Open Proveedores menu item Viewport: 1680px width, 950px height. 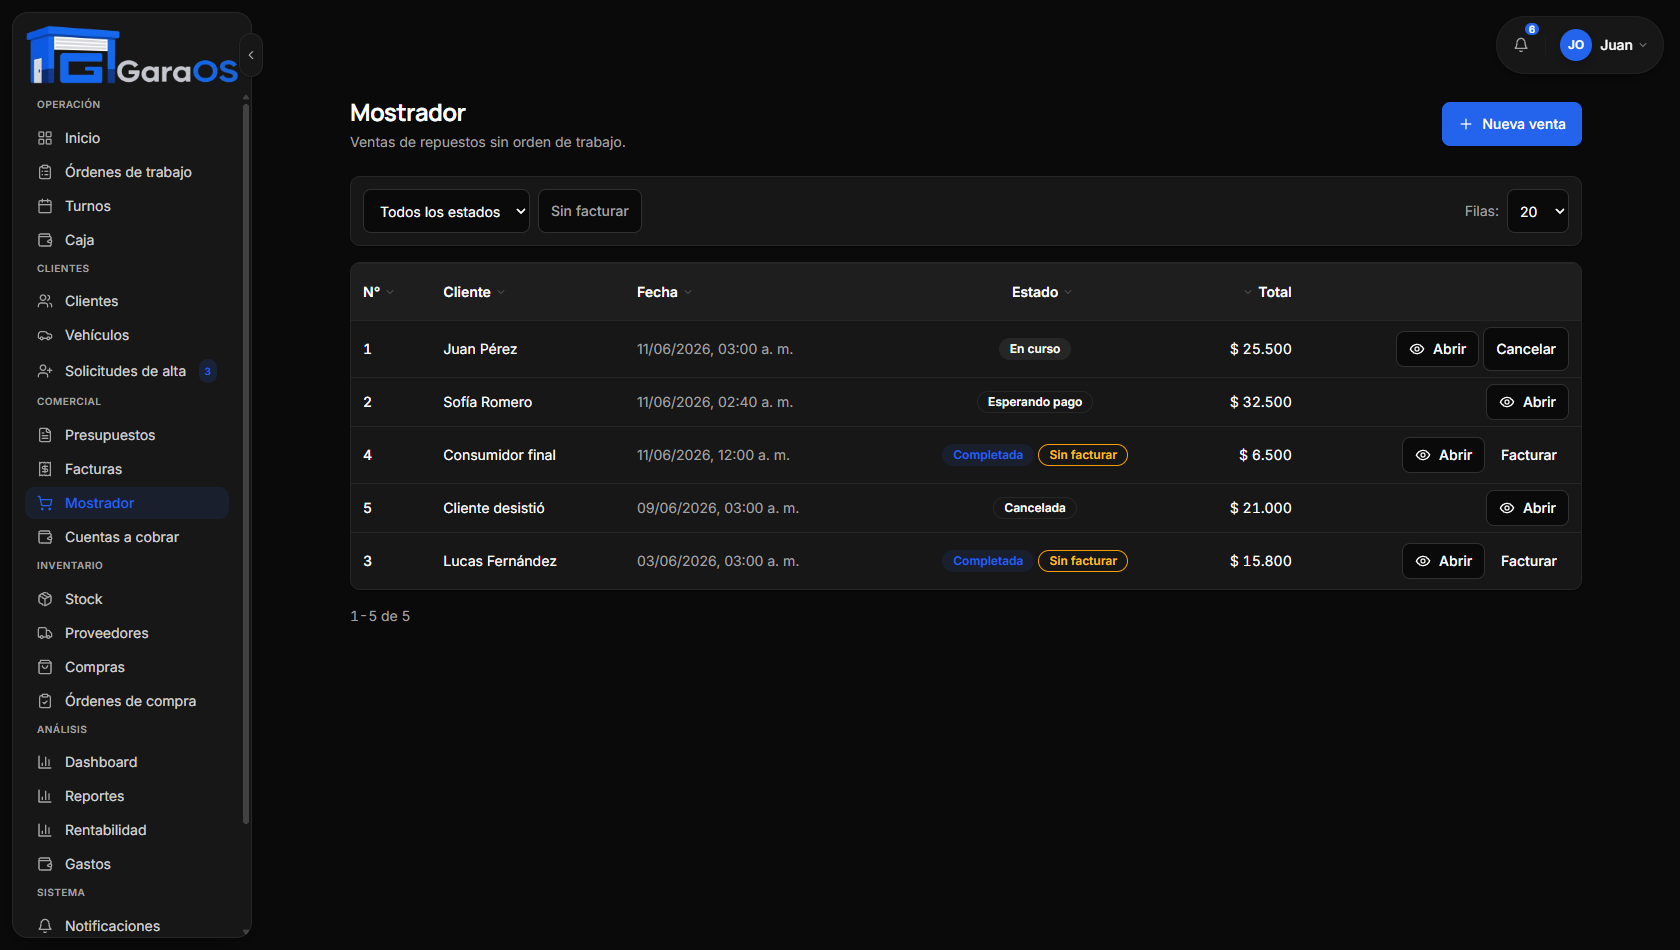[127, 633]
